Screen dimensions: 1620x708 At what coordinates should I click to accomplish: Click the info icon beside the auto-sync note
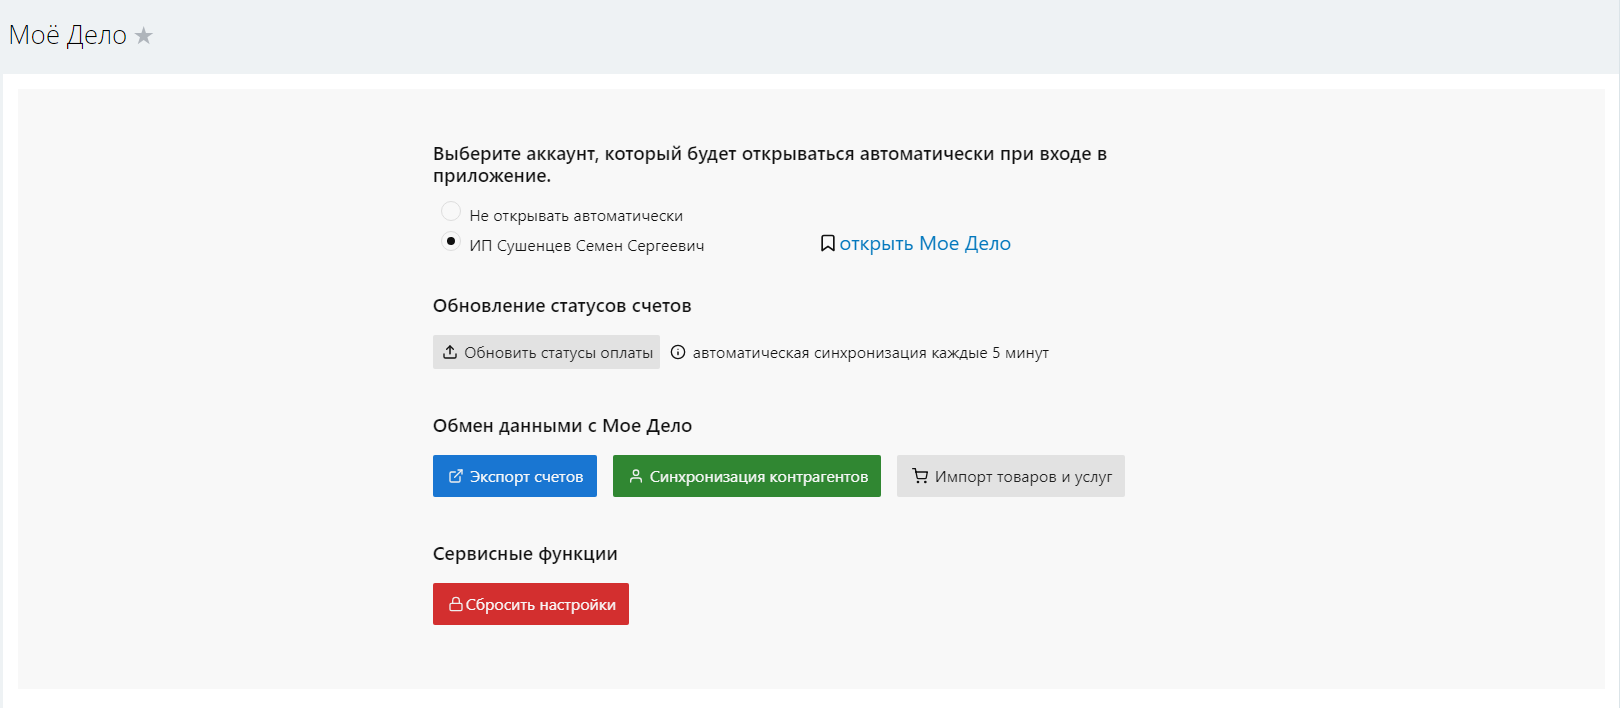(678, 352)
